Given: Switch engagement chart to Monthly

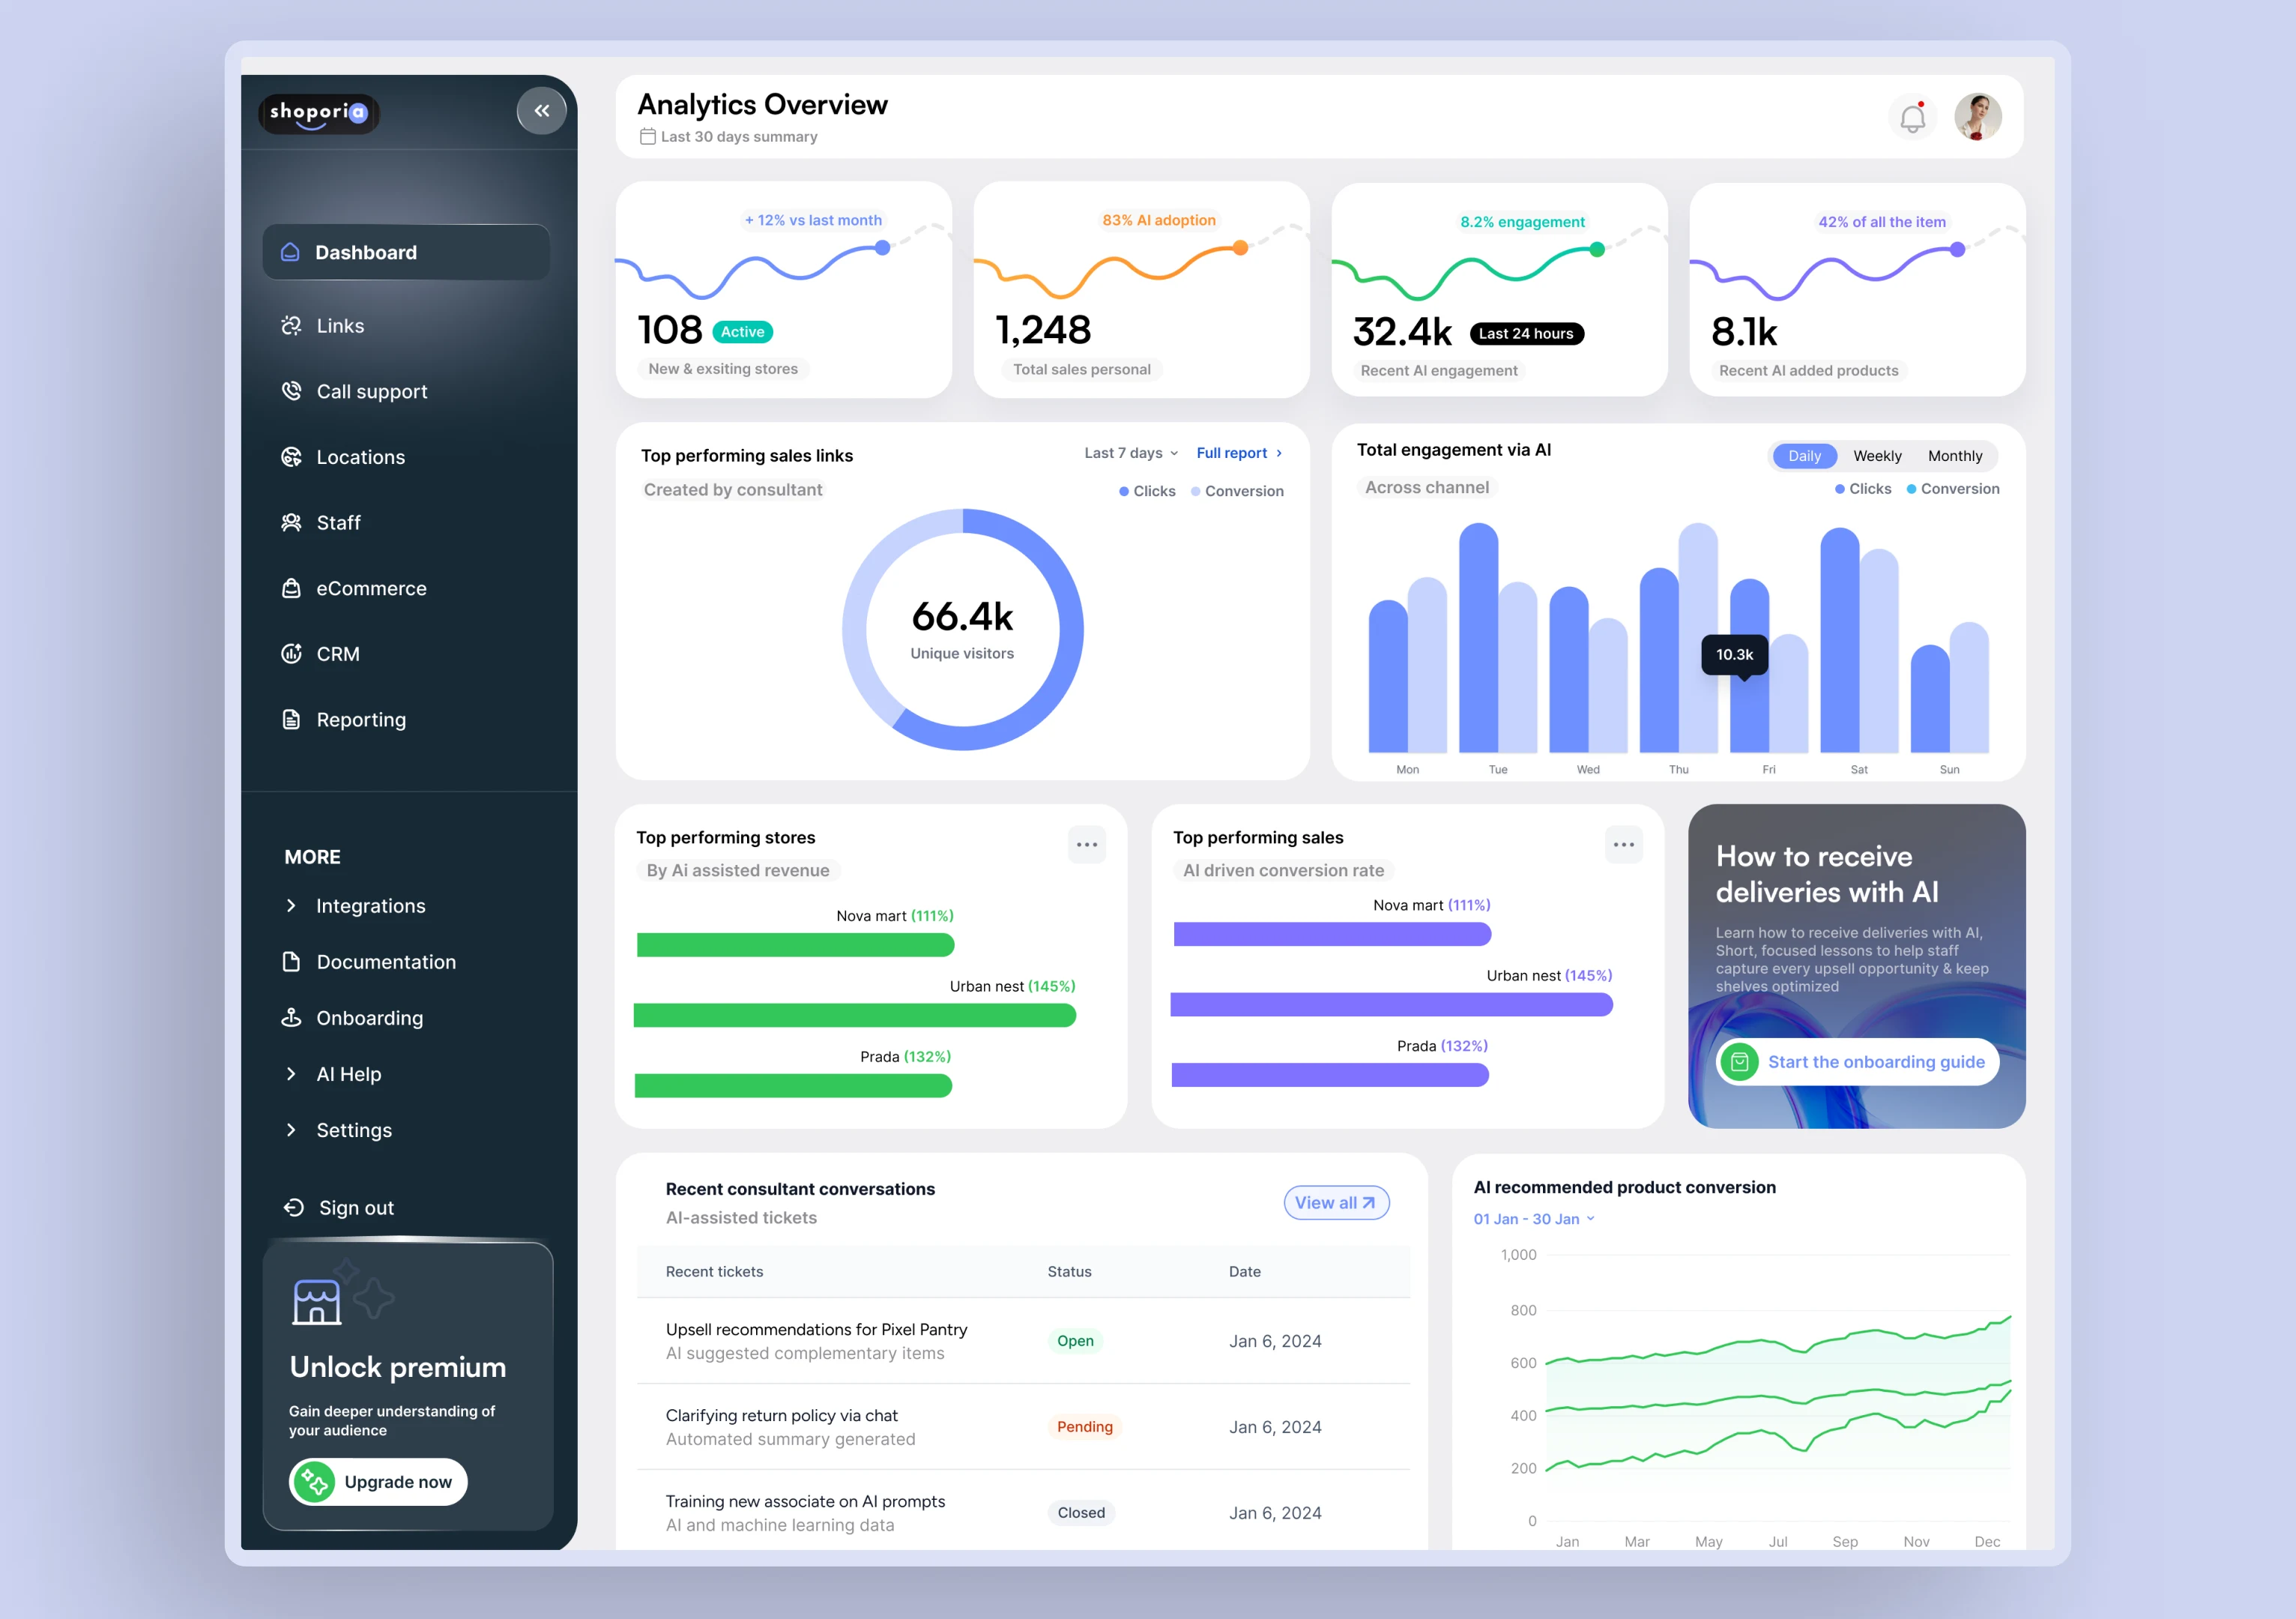Looking at the screenshot, I should click(1954, 456).
